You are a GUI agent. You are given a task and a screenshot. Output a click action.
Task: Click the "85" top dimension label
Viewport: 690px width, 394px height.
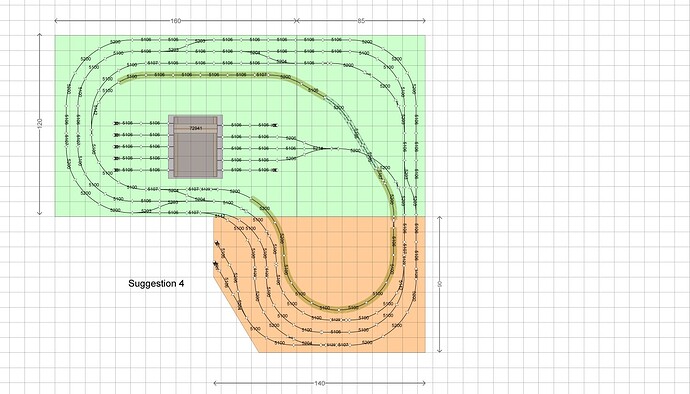[361, 21]
